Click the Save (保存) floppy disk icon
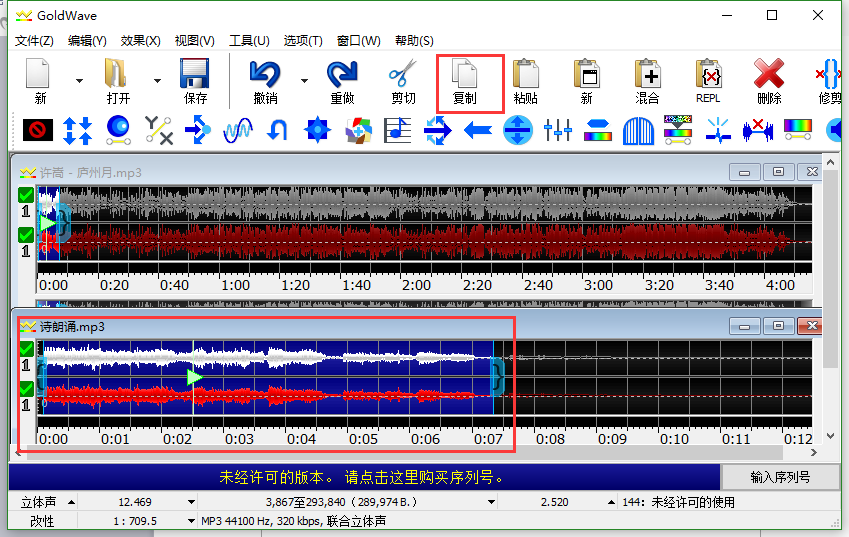The image size is (849, 537). 194,73
